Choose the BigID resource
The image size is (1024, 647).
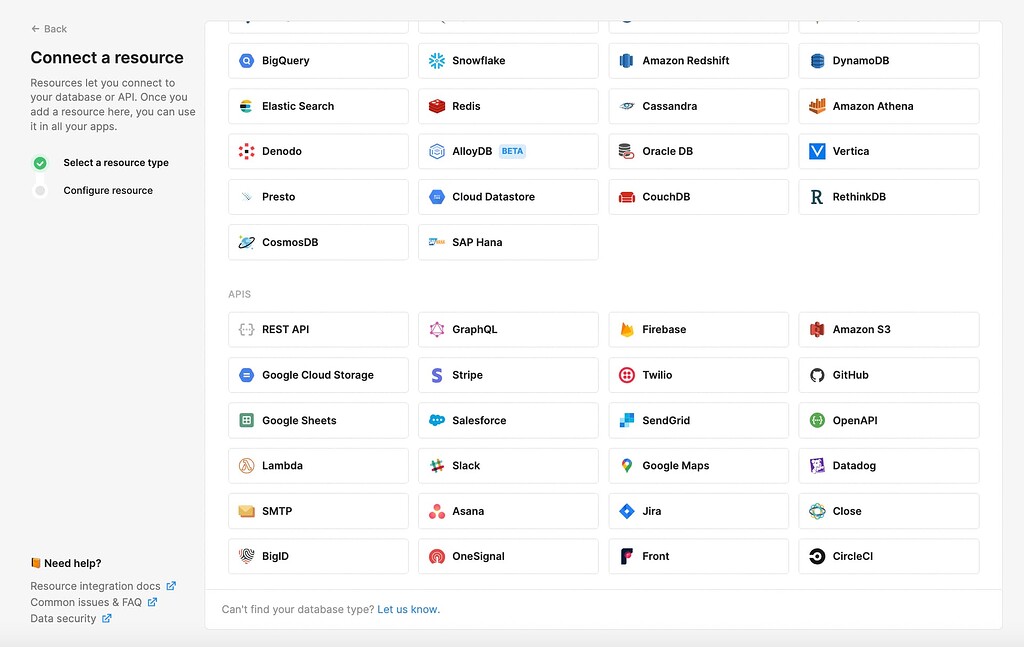[318, 556]
